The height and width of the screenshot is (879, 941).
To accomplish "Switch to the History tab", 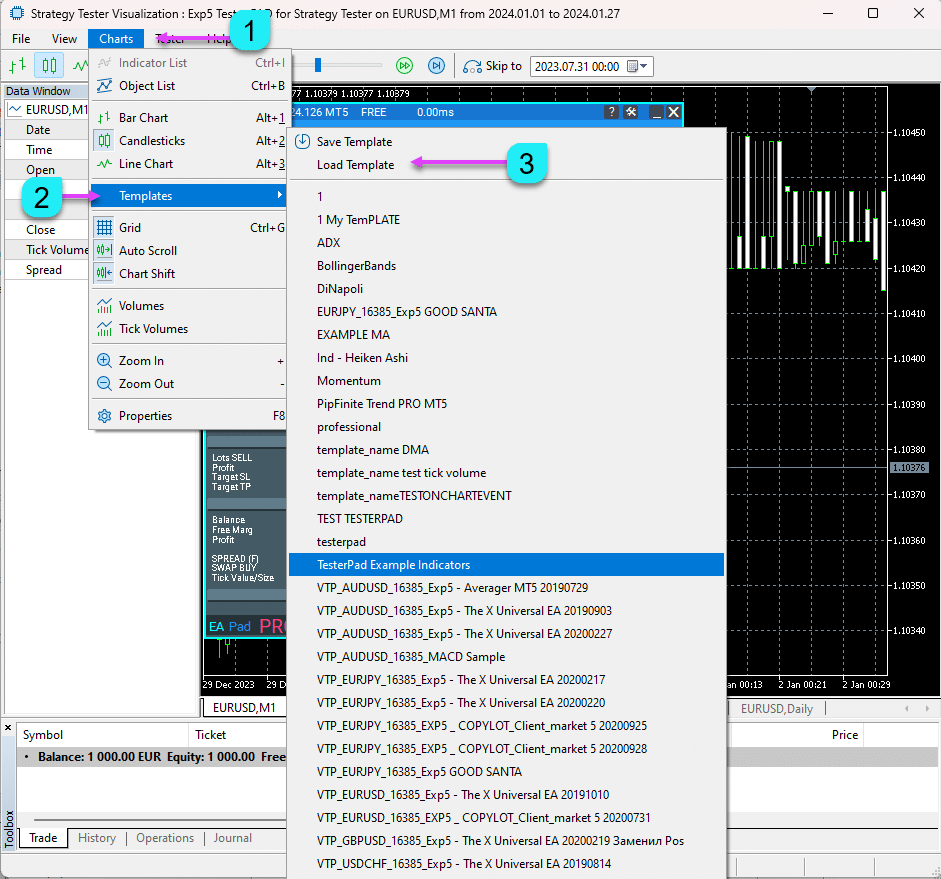I will [97, 838].
